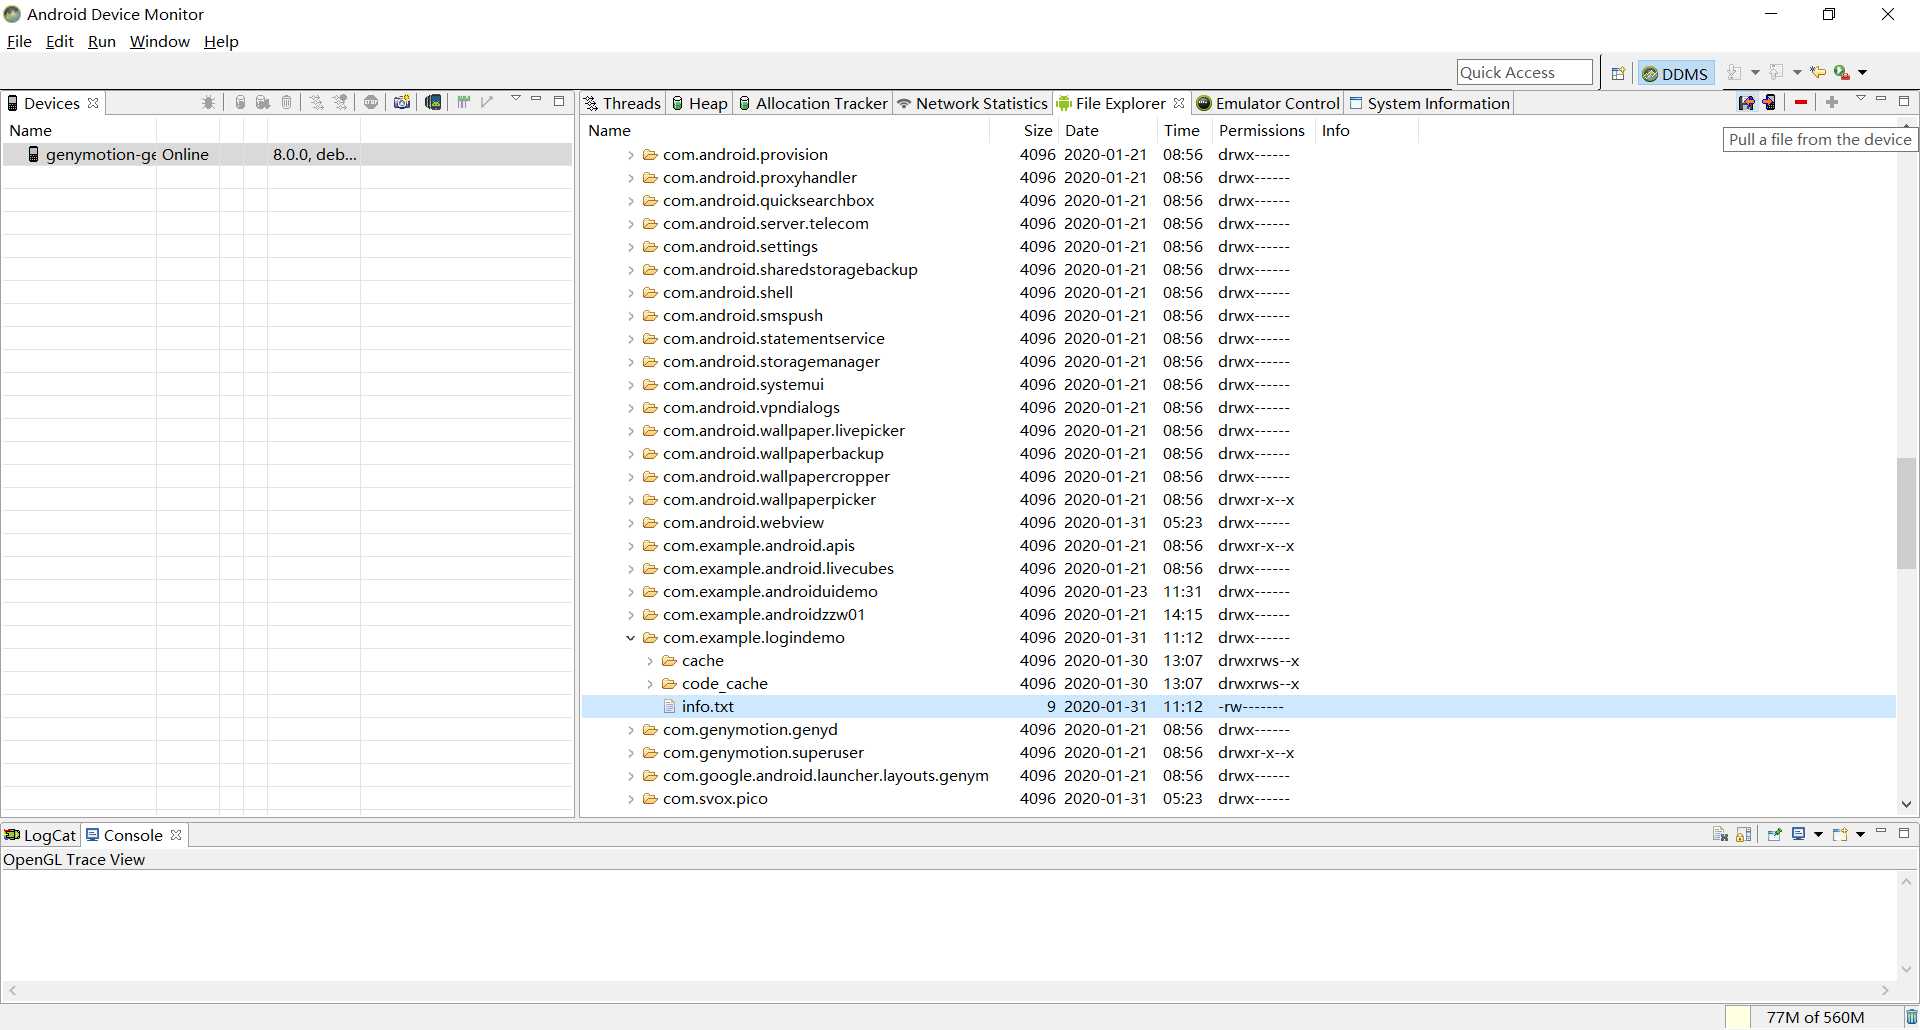Expand the code_cache folder
The height and width of the screenshot is (1030, 1920).
(x=650, y=684)
